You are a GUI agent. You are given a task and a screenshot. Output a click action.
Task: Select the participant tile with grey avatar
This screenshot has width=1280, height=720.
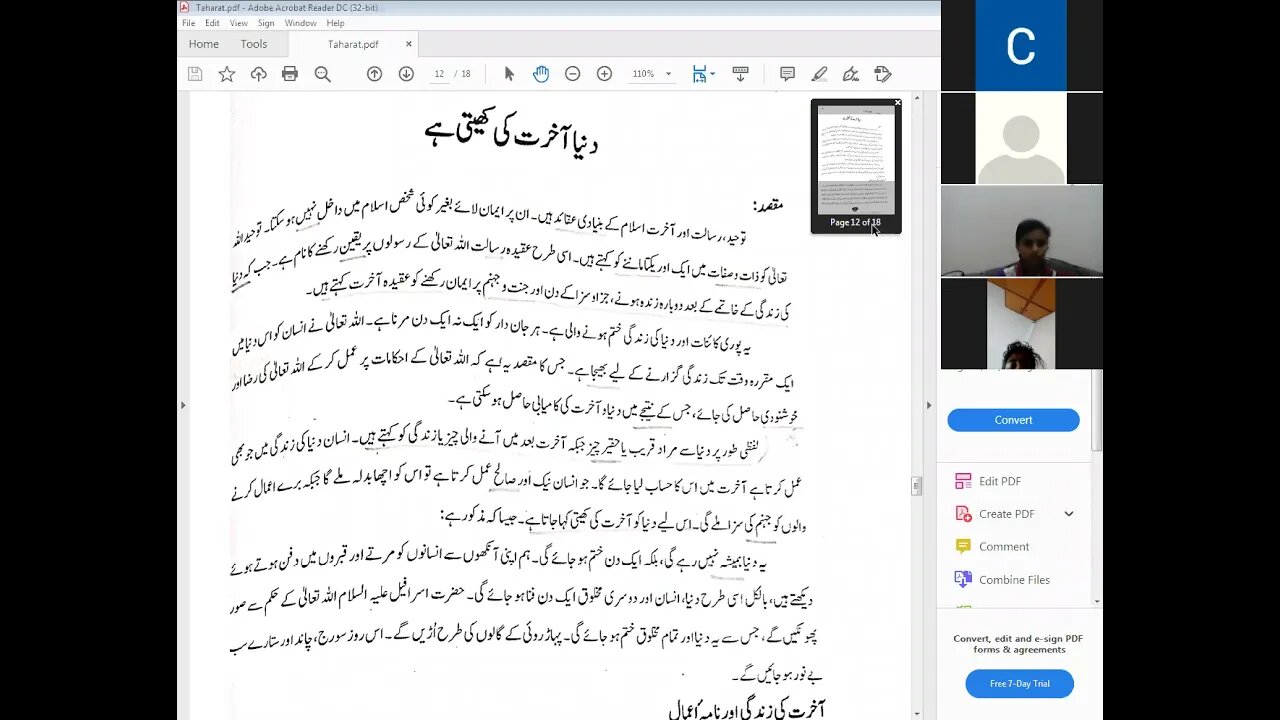click(1021, 139)
